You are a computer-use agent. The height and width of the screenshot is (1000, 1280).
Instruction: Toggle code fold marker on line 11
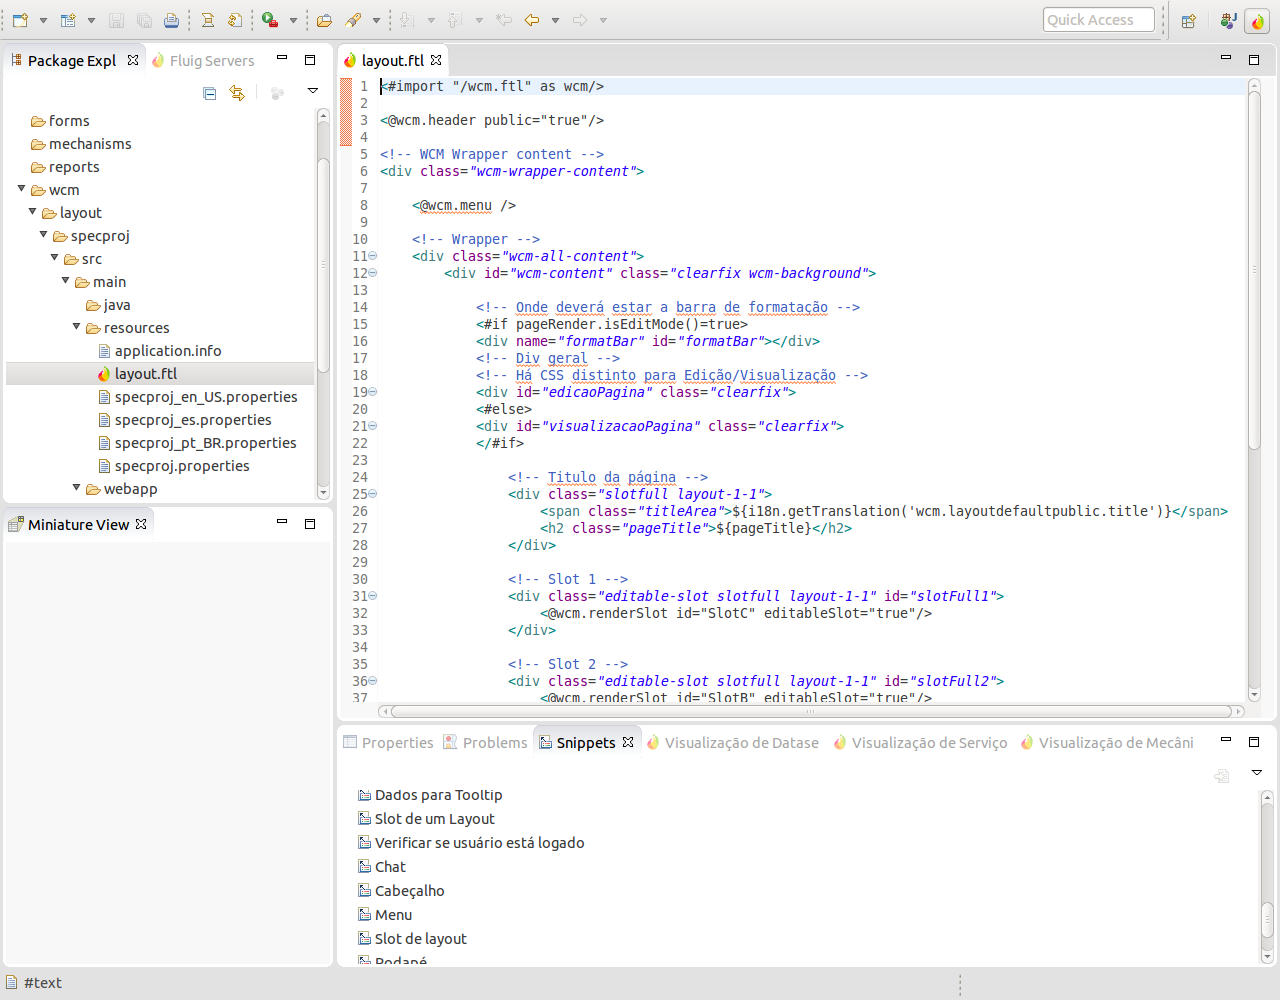373,256
